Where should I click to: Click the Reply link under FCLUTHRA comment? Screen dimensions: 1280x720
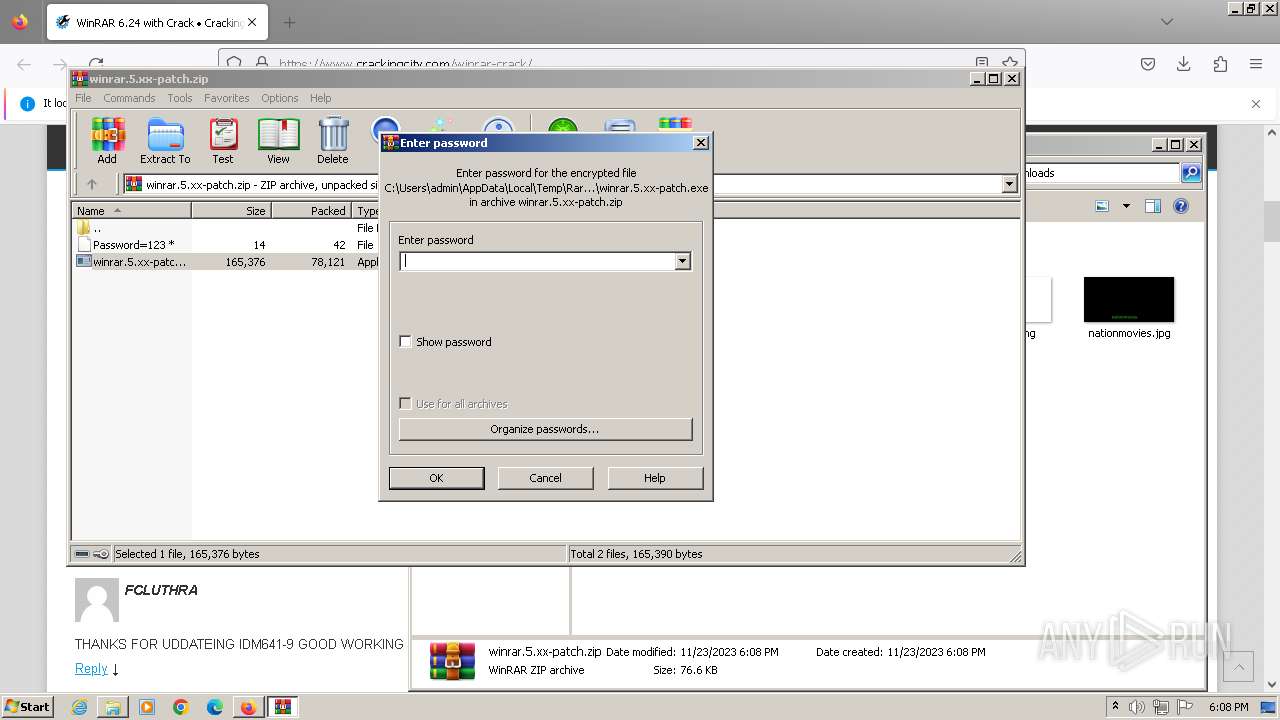coord(91,669)
